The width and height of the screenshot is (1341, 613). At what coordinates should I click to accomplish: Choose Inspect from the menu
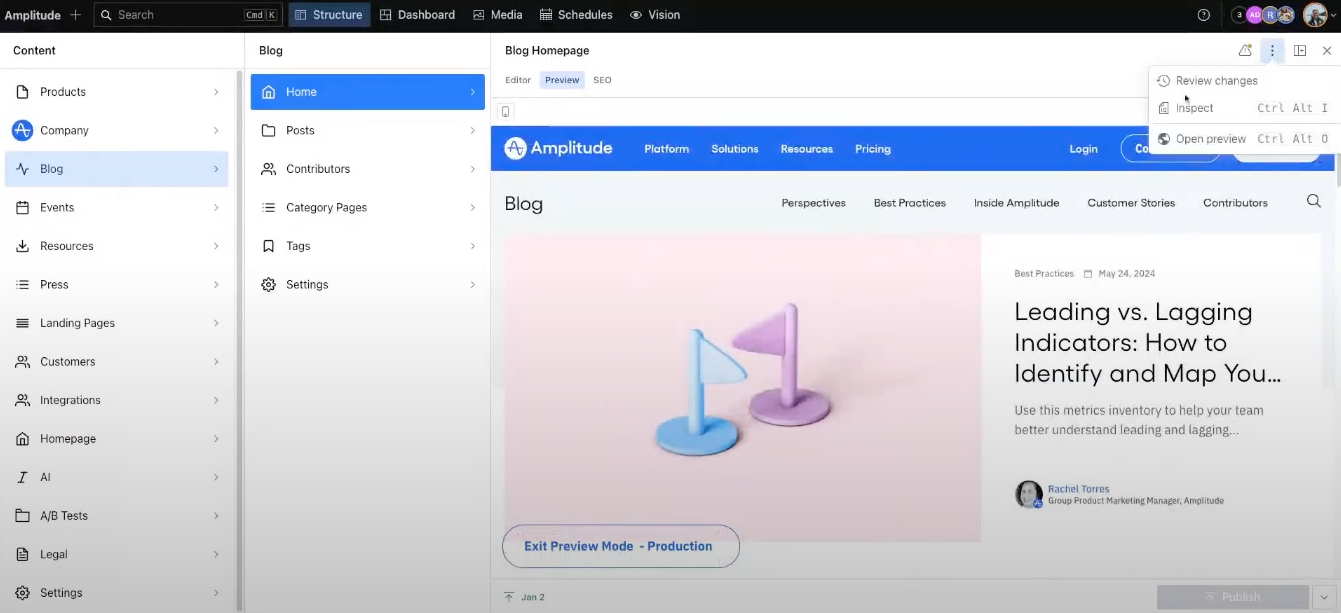pos(1245,108)
